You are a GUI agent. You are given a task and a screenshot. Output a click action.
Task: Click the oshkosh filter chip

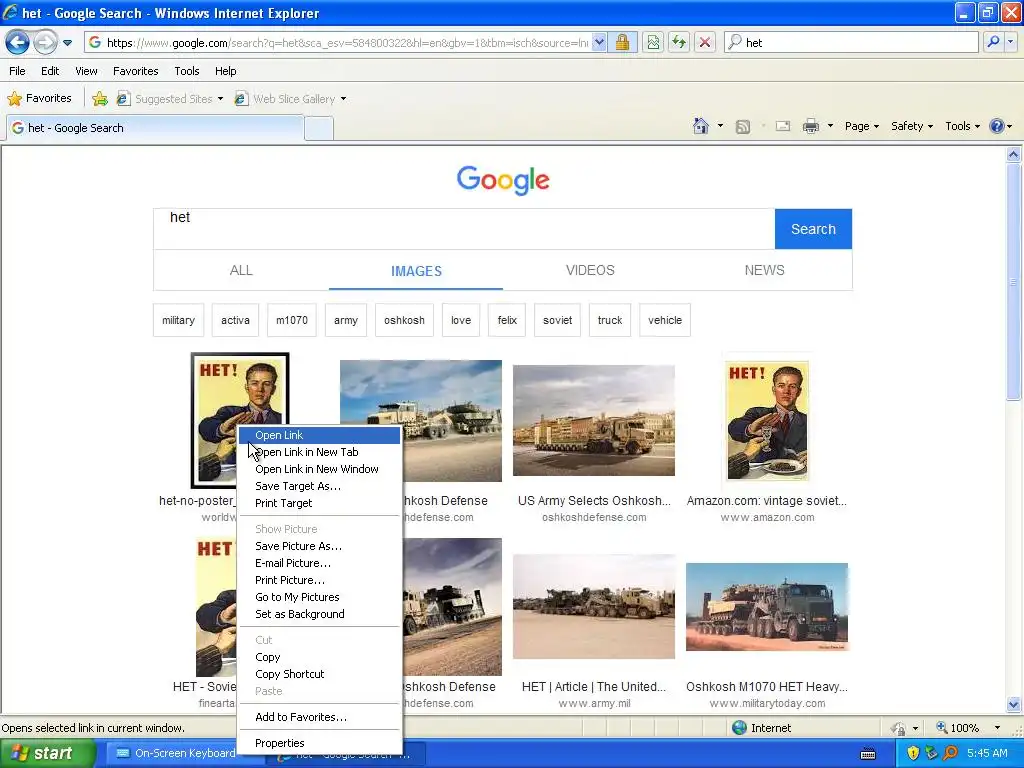click(x=404, y=320)
